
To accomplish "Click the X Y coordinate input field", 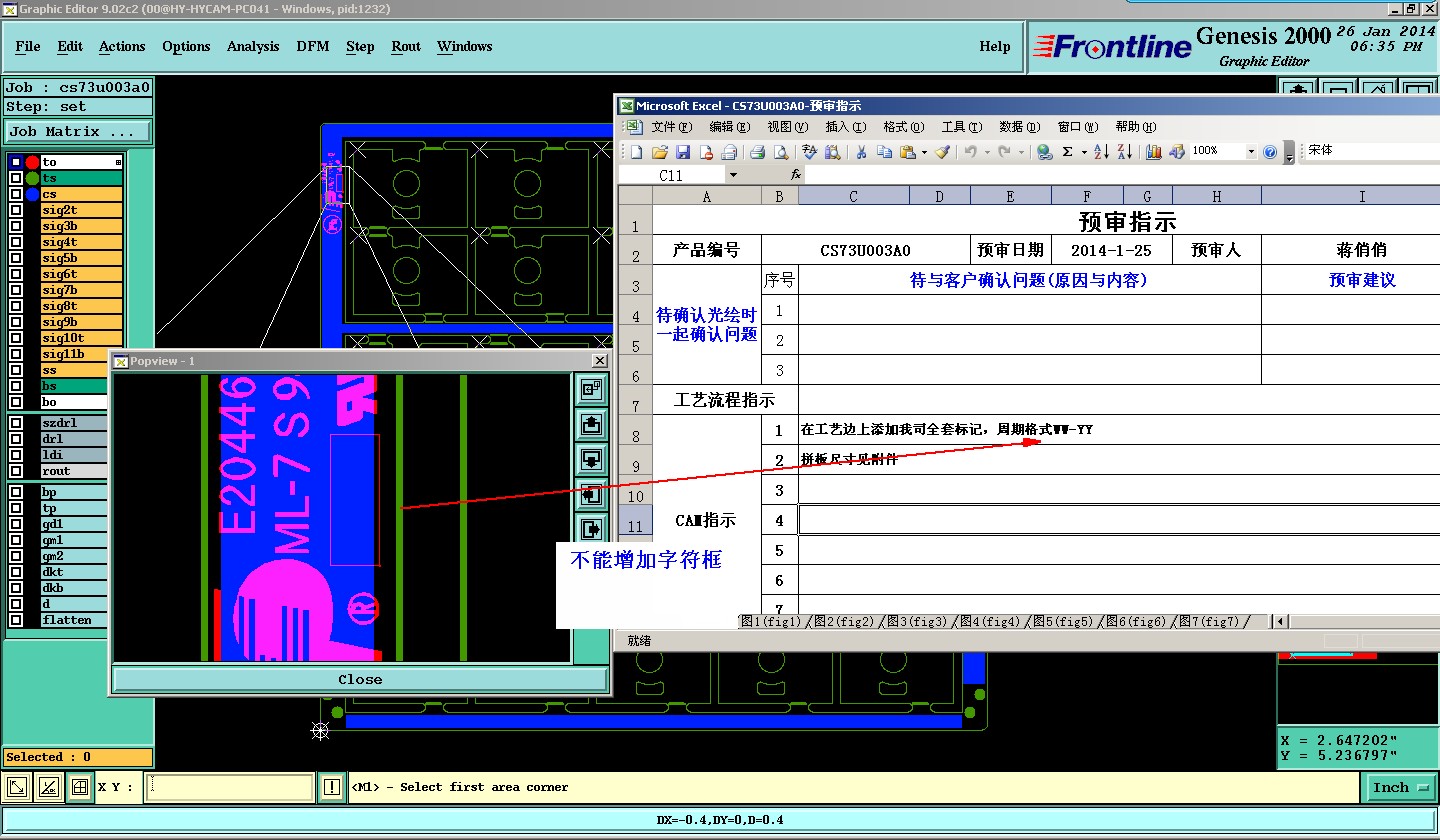I will (x=230, y=788).
